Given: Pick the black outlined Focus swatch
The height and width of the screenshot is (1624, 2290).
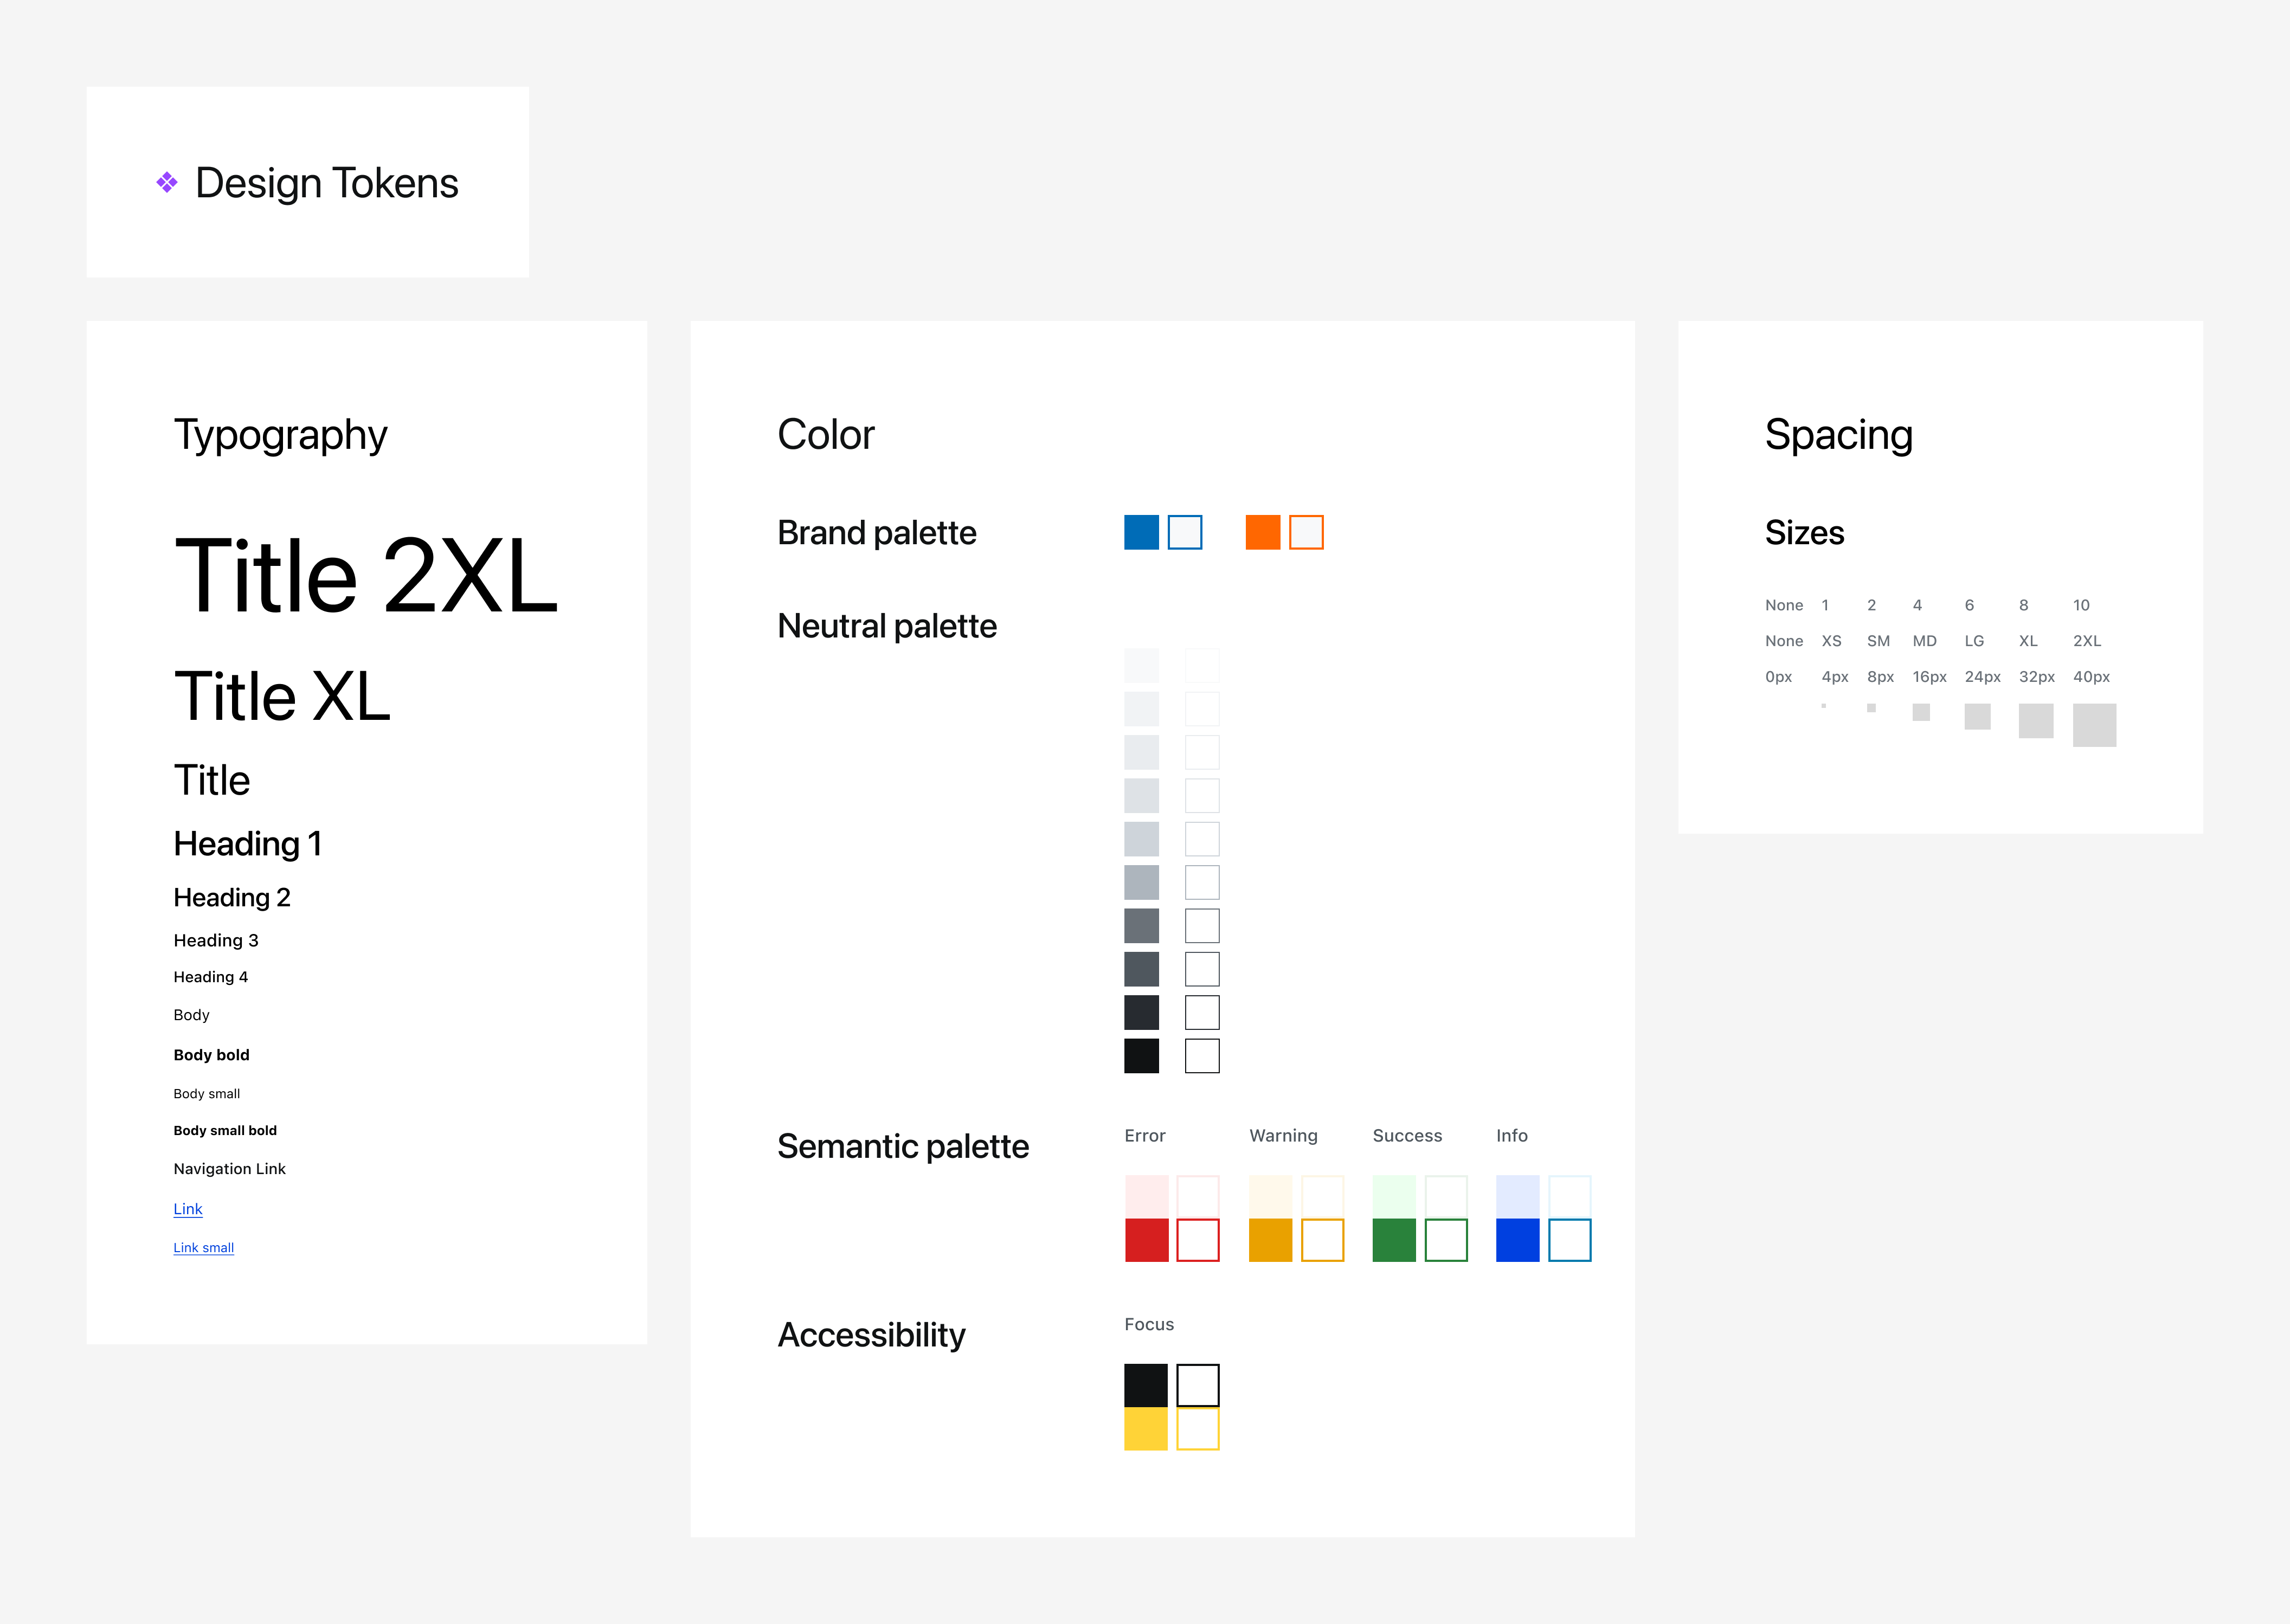Looking at the screenshot, I should tap(1198, 1386).
